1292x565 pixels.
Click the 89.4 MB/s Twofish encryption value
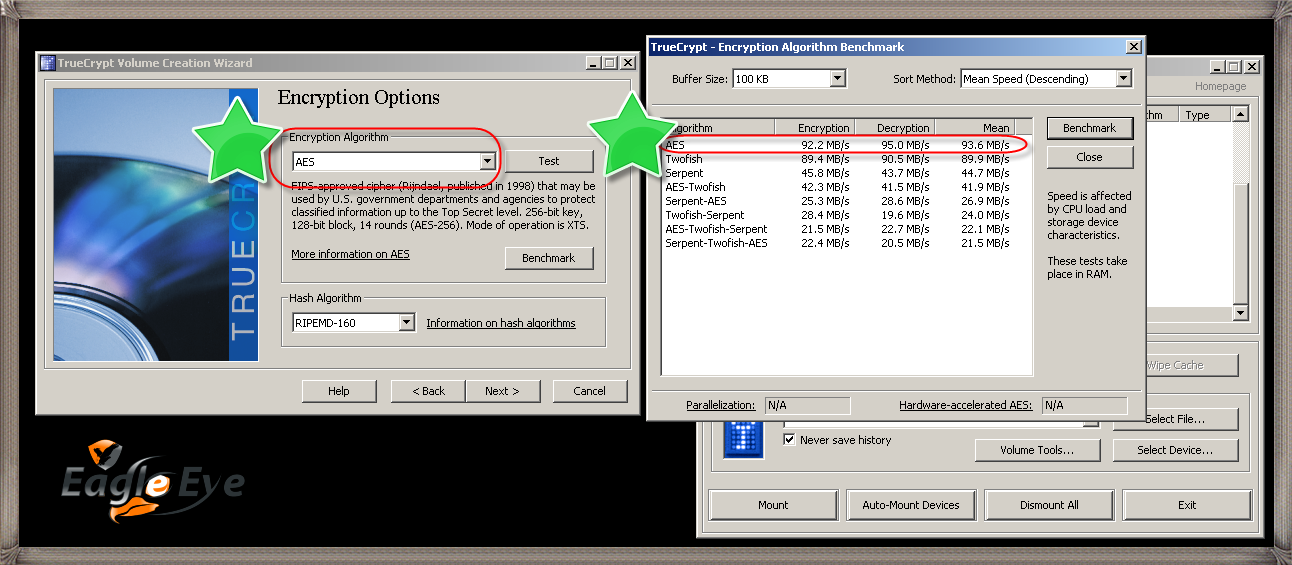(x=826, y=159)
